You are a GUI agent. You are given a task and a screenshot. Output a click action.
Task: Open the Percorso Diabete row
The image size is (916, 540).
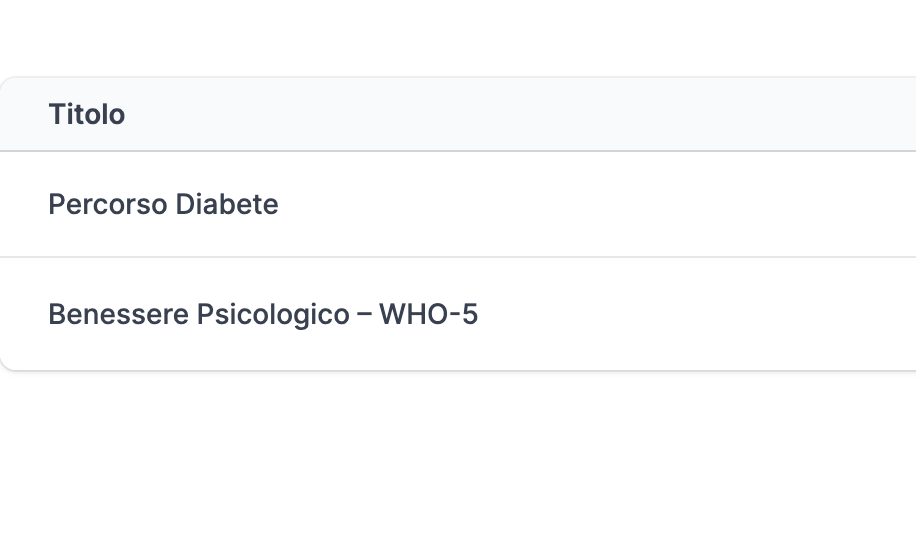163,204
